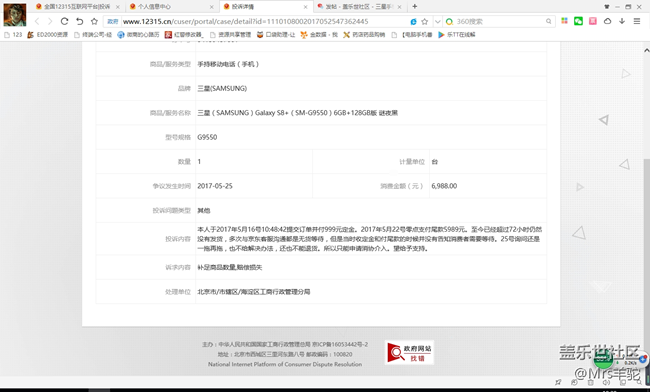Open the 金数据 bookmark
Viewport: 650px width, 392px height.
click(319, 35)
